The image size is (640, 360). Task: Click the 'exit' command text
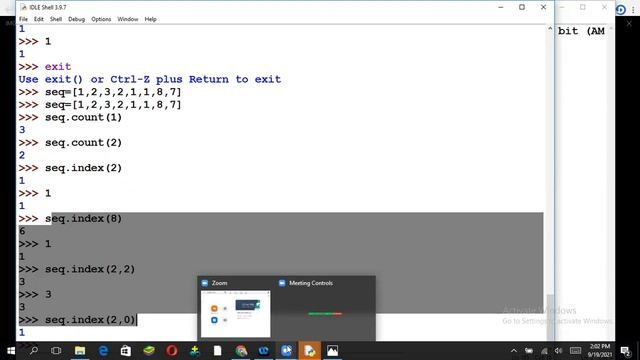pos(58,67)
